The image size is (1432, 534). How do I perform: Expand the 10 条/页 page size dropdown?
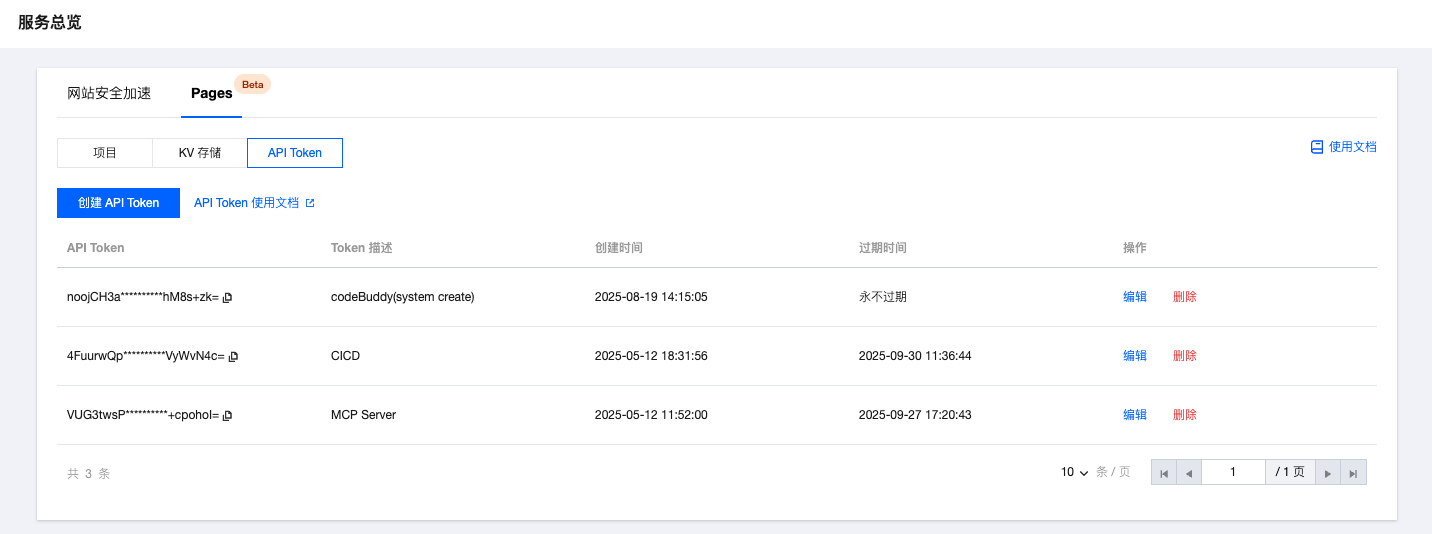click(x=1075, y=472)
